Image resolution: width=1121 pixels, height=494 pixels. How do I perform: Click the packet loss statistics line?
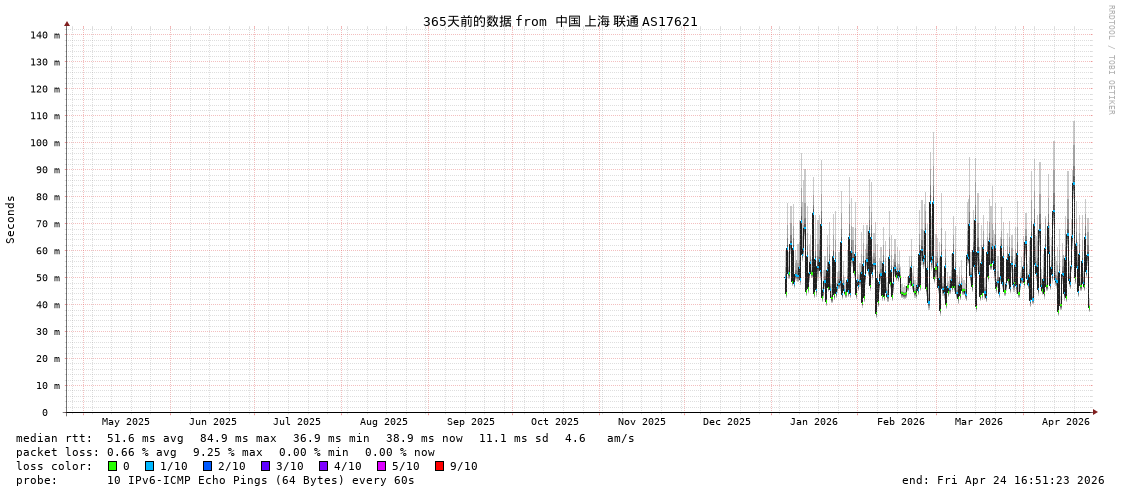coord(225,452)
